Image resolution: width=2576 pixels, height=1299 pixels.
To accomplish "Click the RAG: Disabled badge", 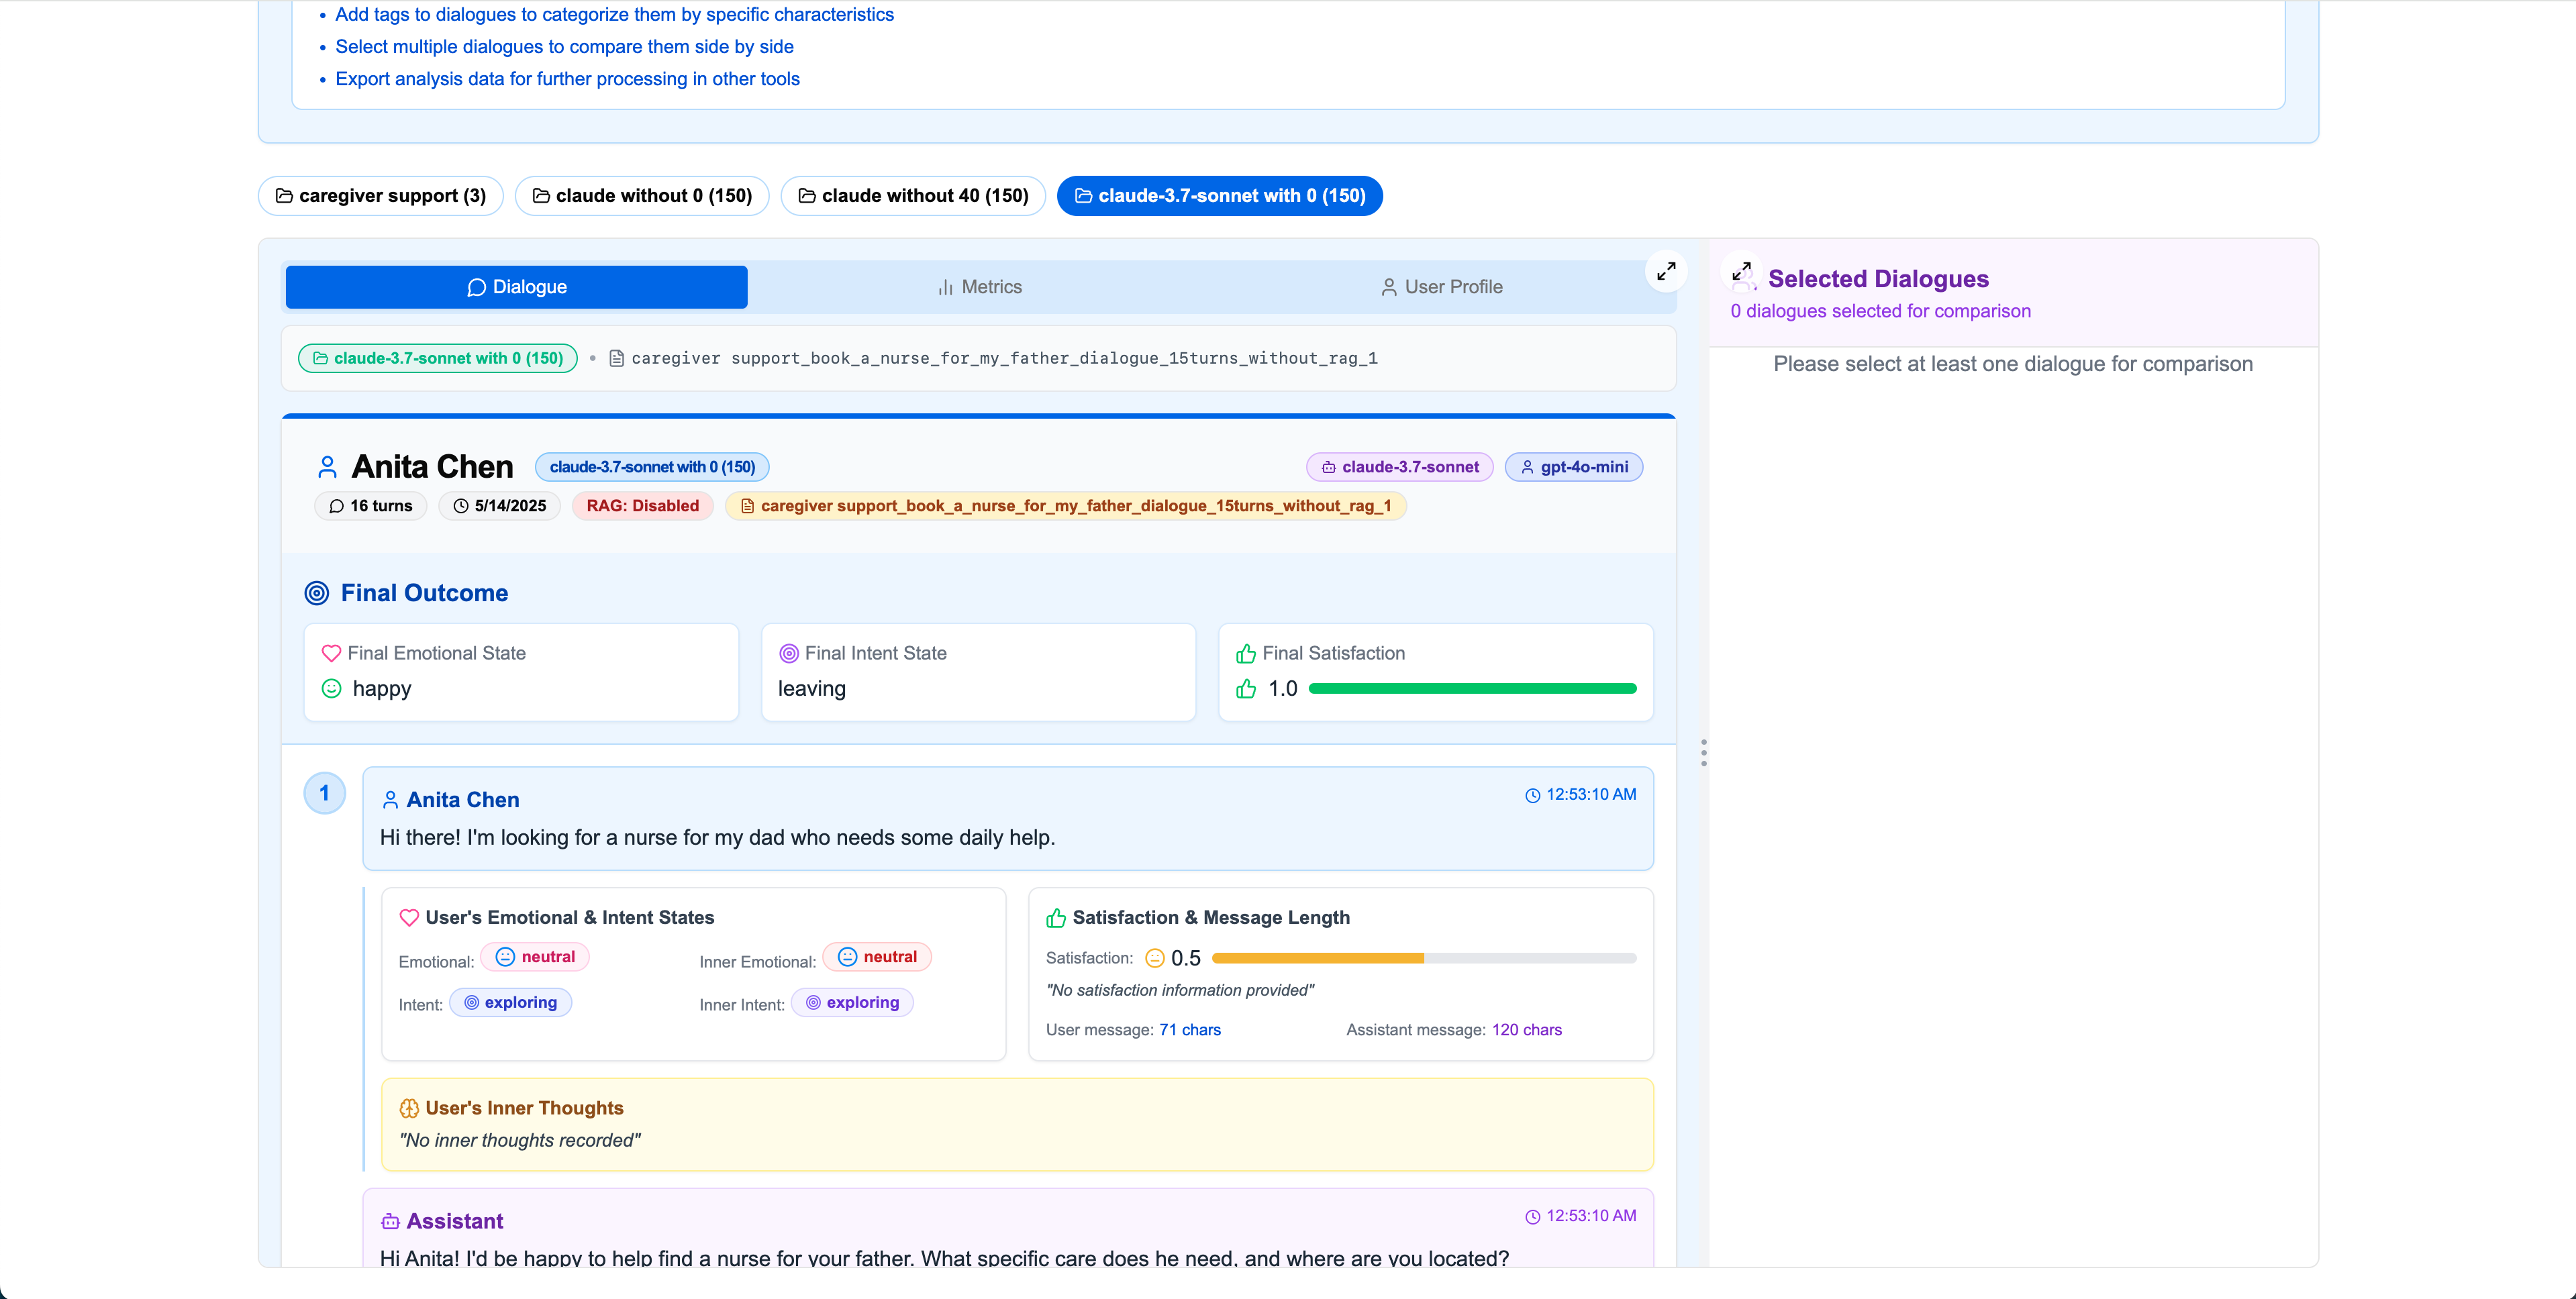I will (x=642, y=506).
